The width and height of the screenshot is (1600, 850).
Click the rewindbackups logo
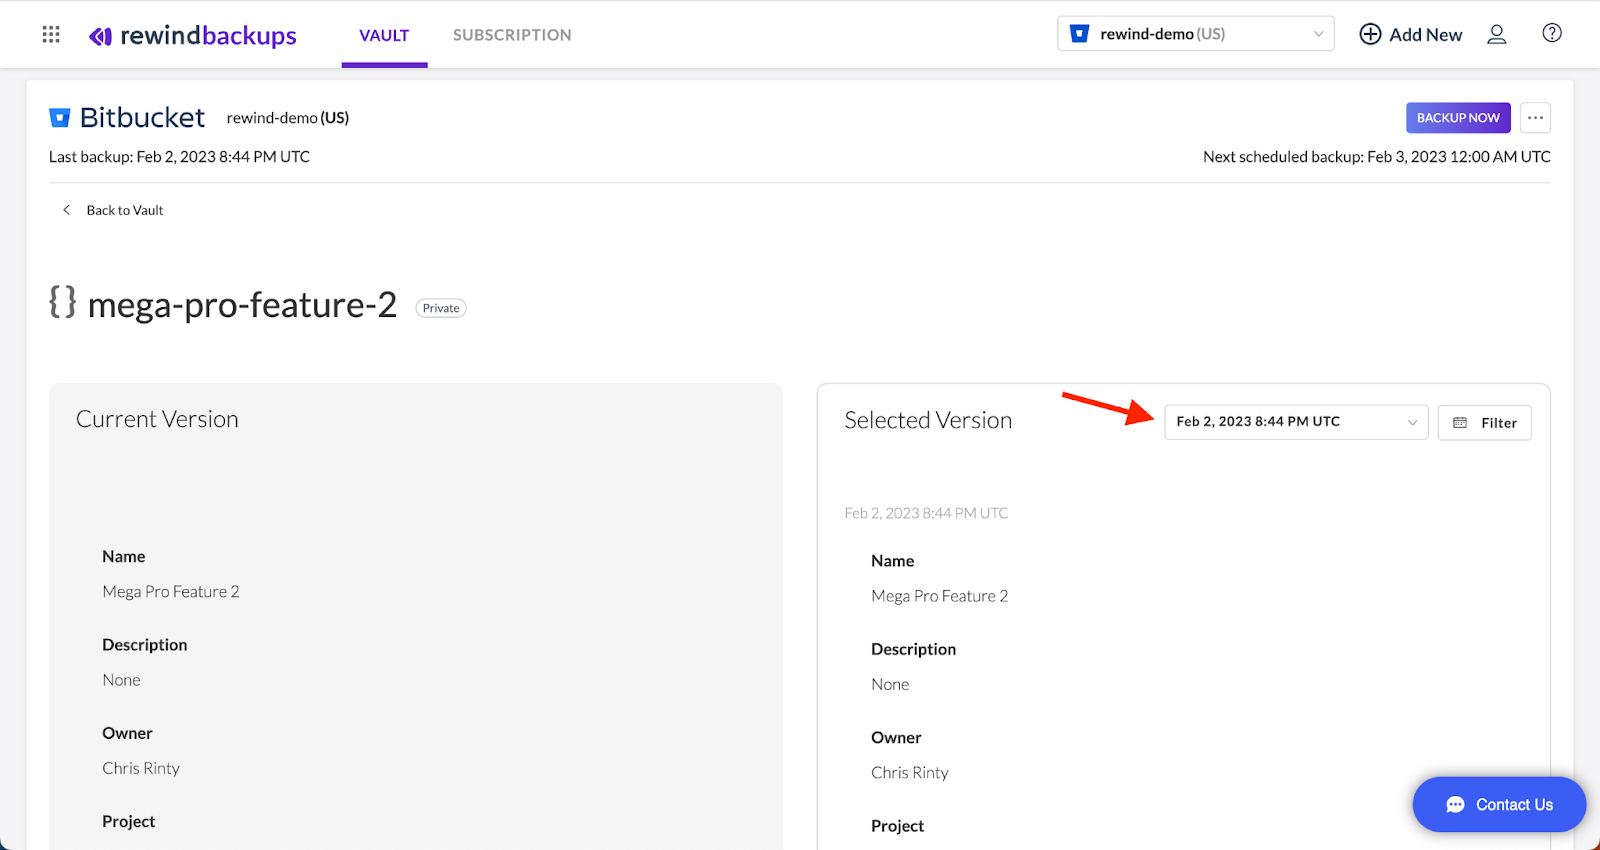point(193,36)
